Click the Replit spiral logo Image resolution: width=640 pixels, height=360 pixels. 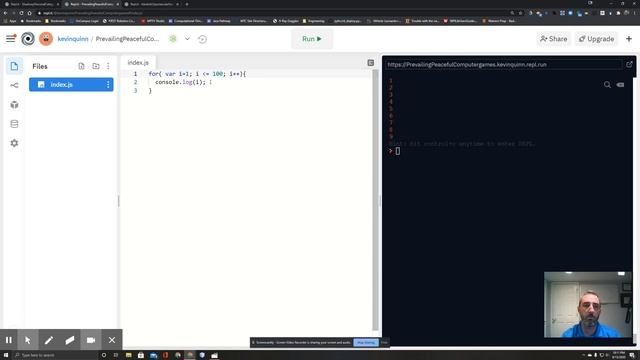click(x=28, y=39)
